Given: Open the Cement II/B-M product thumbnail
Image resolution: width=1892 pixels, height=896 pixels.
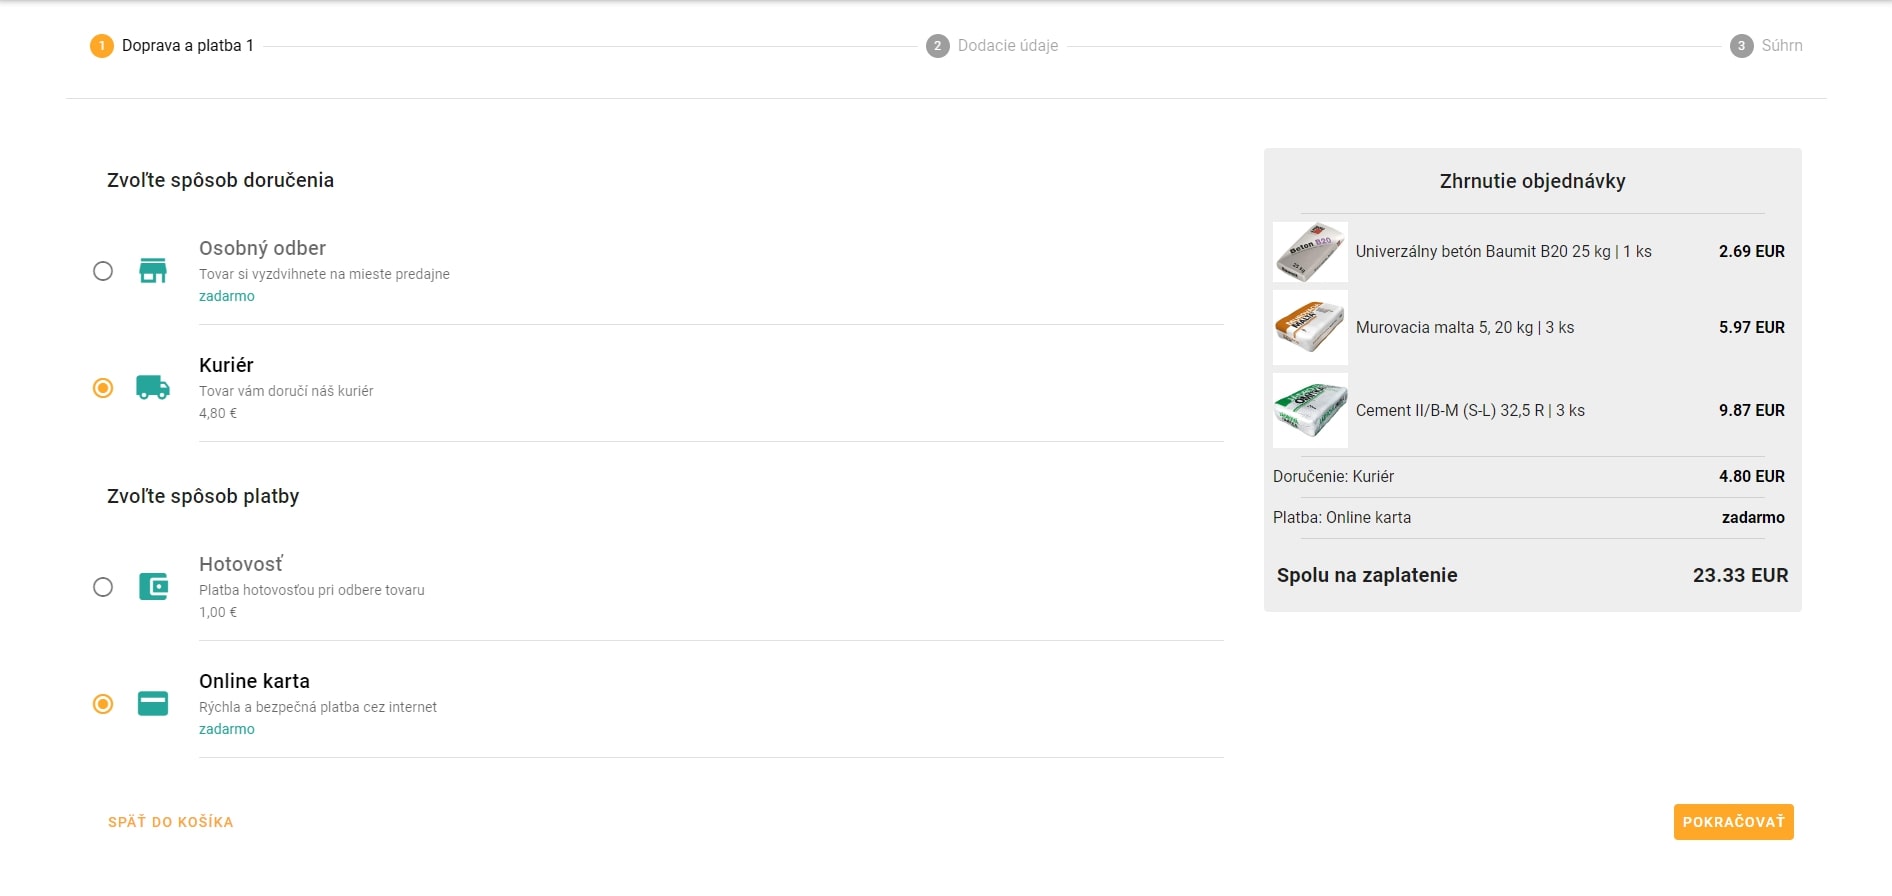Looking at the screenshot, I should (1310, 410).
